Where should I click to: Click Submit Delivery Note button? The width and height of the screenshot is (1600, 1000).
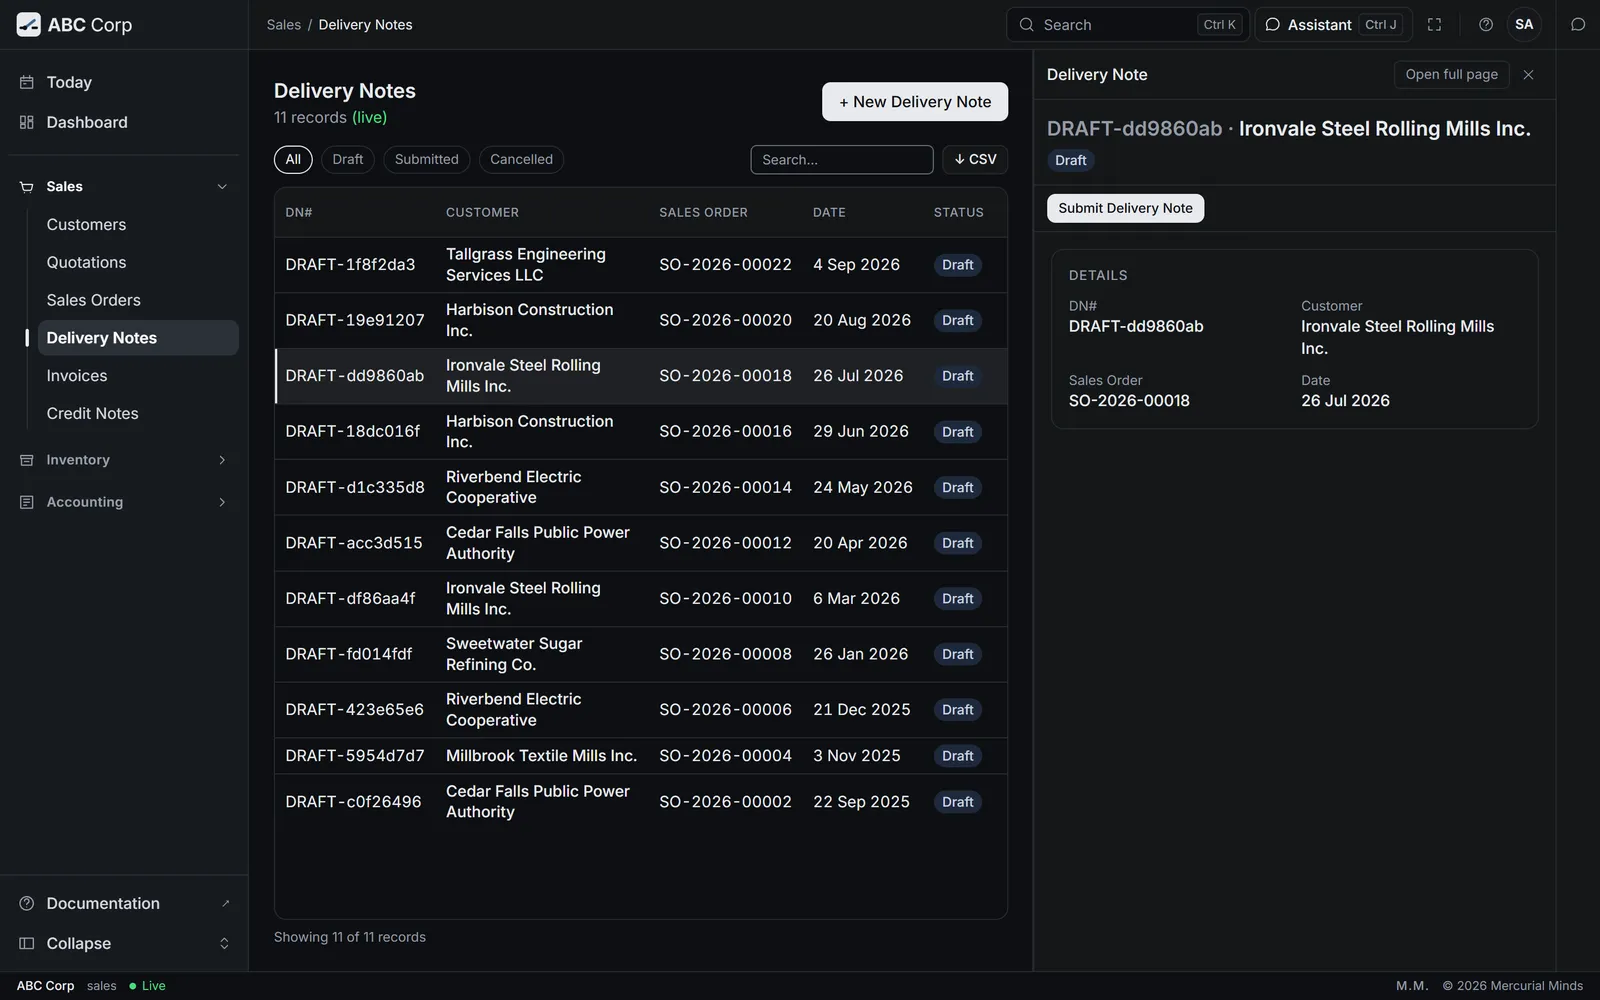[1126, 208]
